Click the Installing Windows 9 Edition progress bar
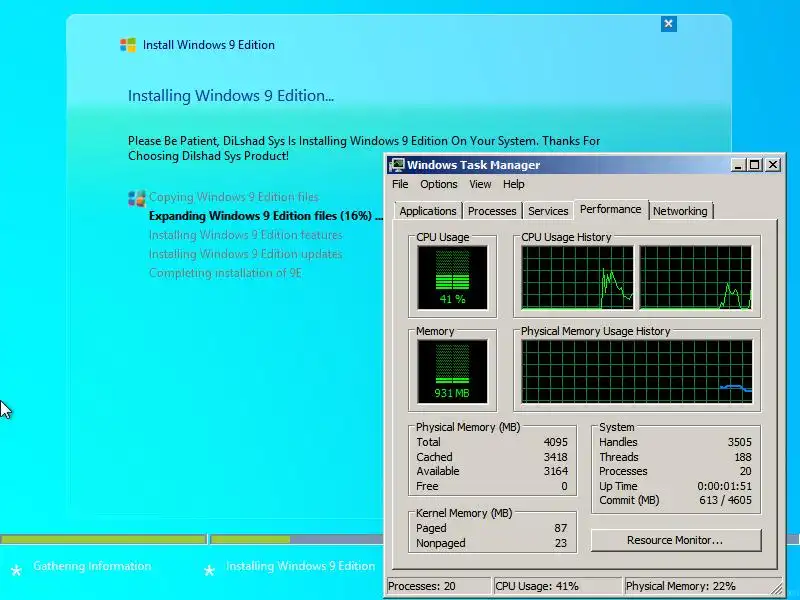Viewport: 800px width, 600px height. pyautogui.click(x=296, y=539)
